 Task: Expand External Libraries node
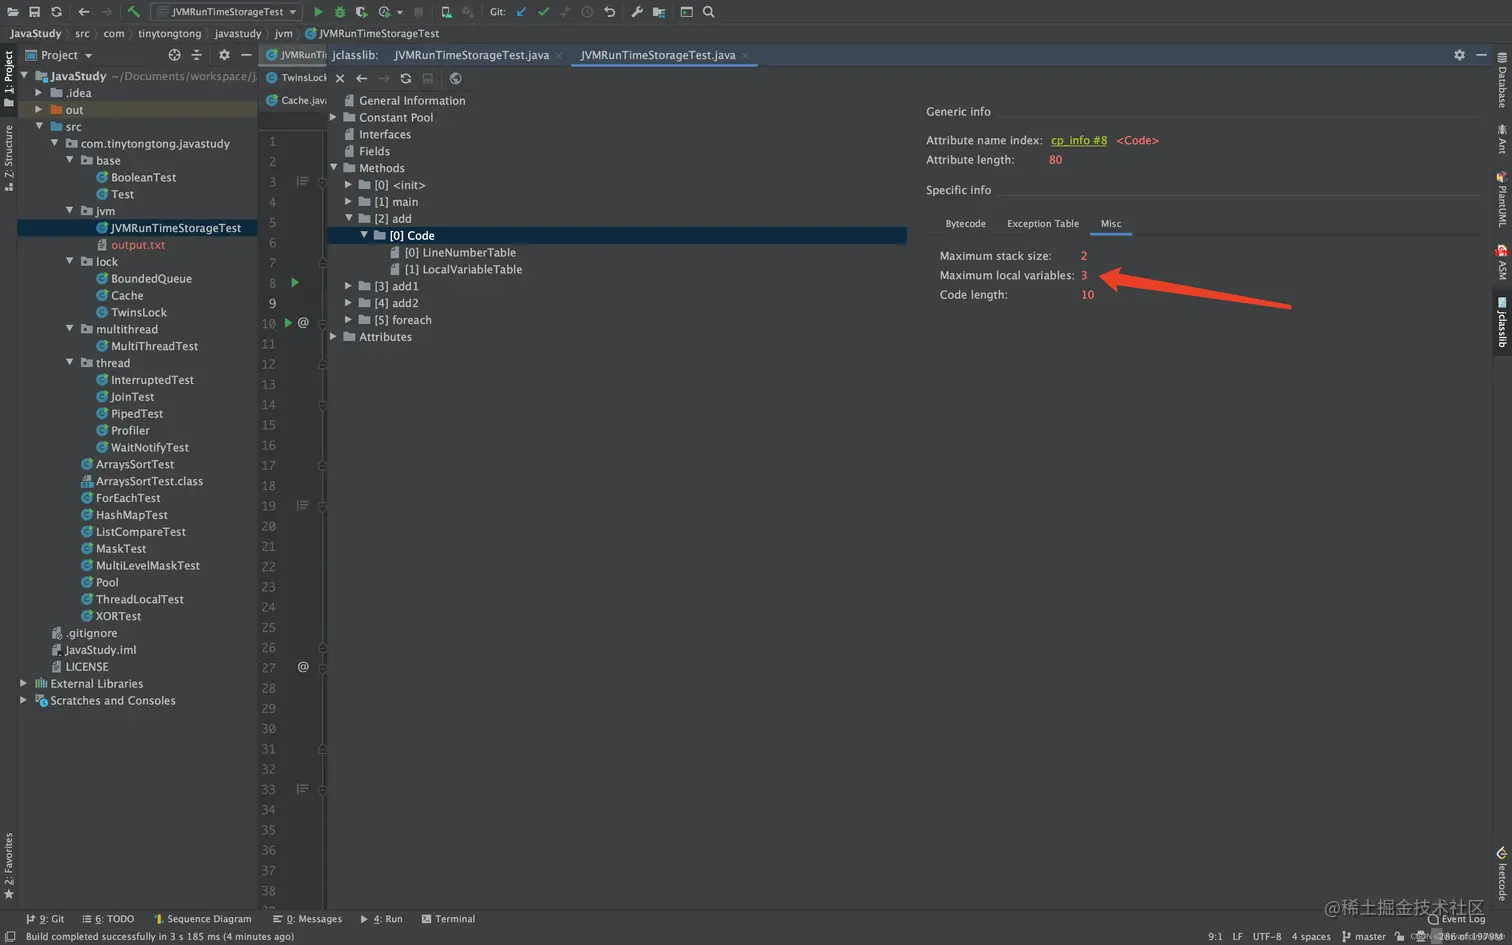point(23,684)
